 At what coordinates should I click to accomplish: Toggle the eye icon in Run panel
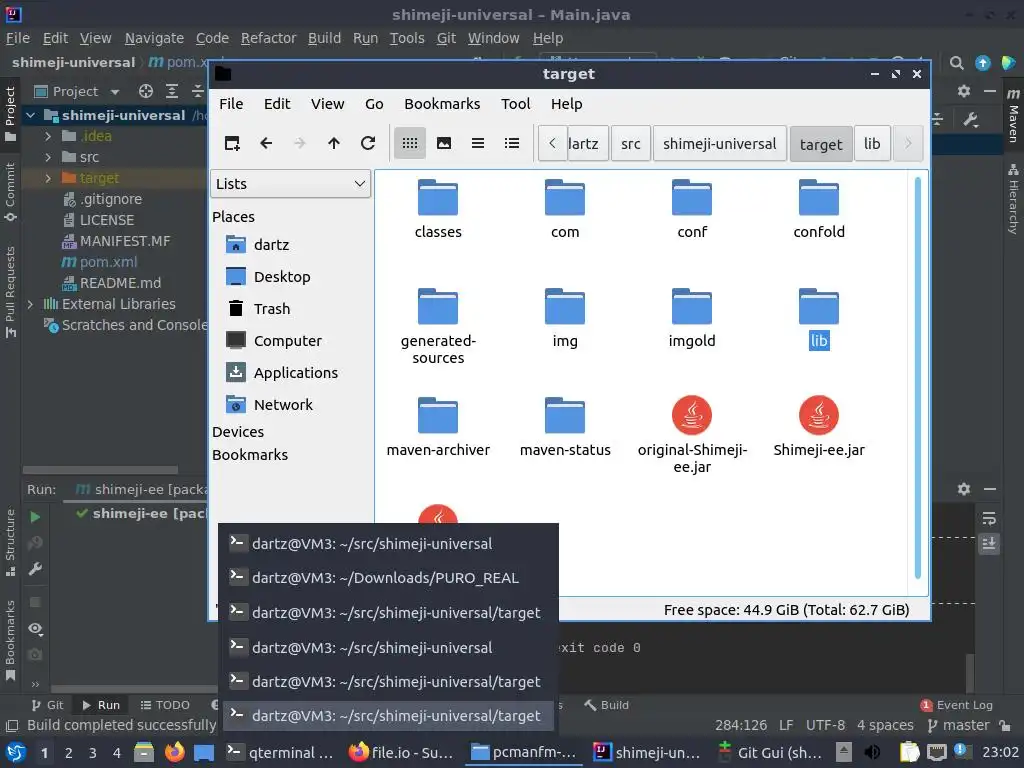pyautogui.click(x=35, y=628)
